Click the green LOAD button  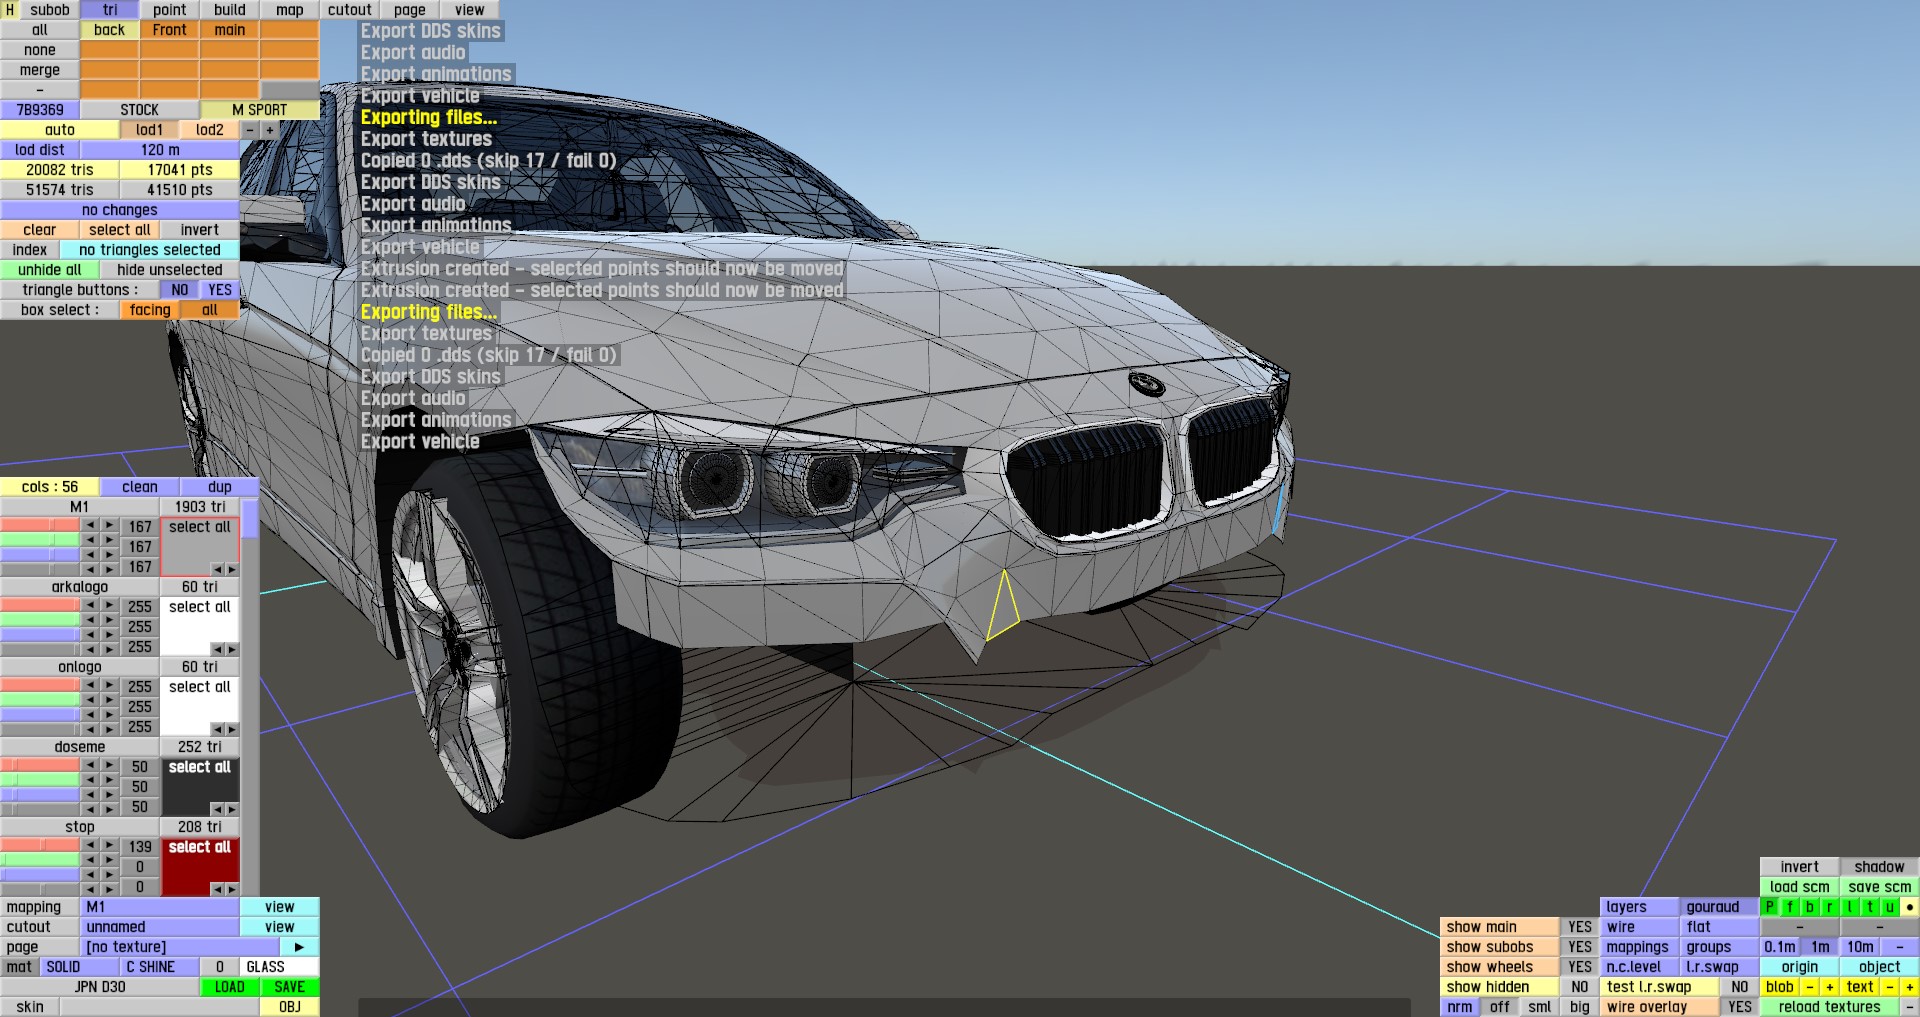tap(230, 987)
